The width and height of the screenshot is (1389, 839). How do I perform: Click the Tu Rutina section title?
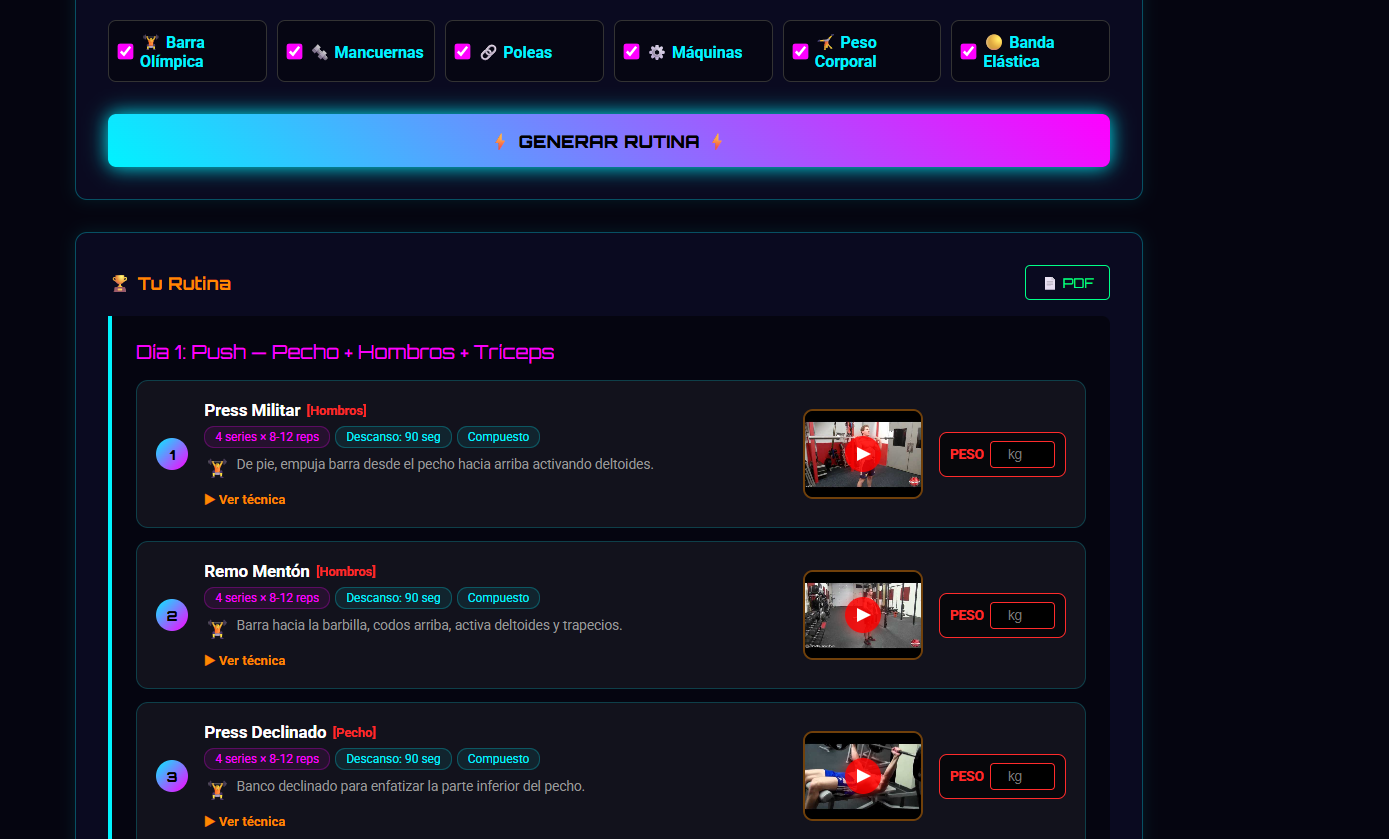tap(184, 284)
